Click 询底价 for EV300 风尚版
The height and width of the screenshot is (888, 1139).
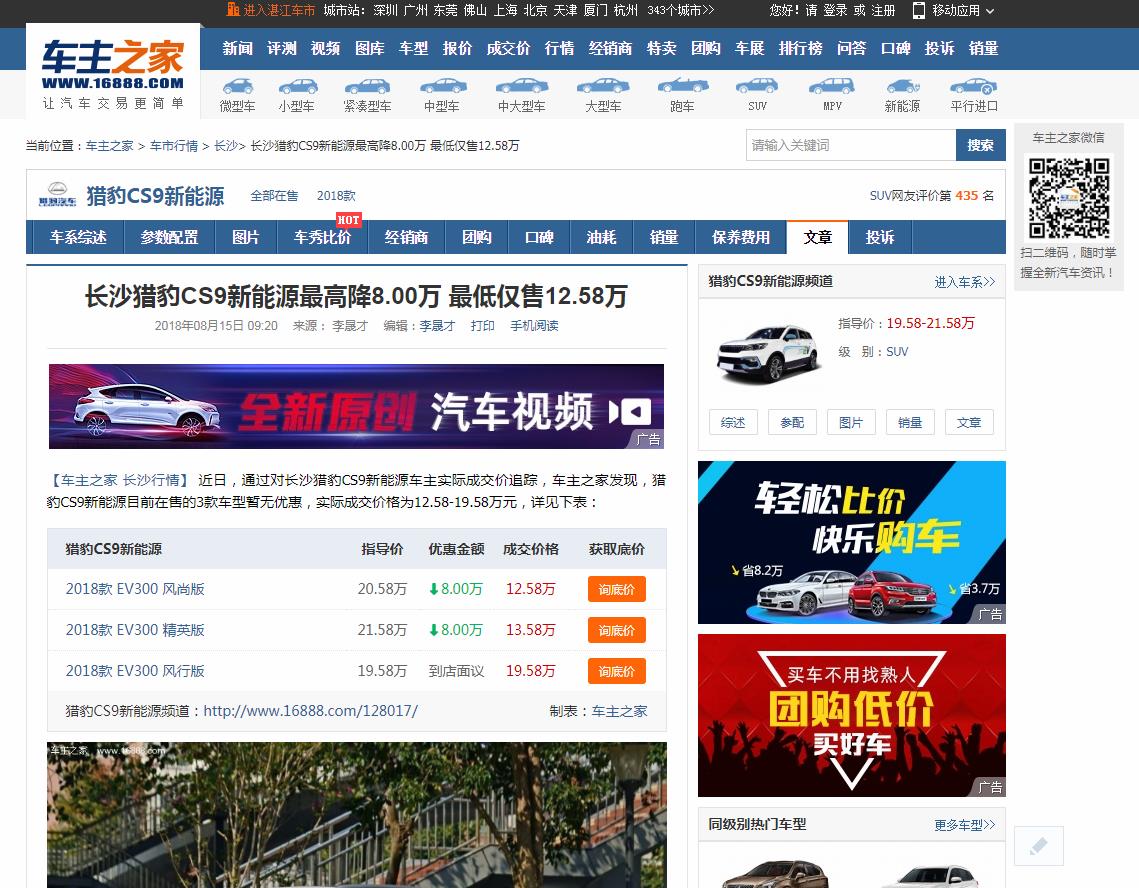617,589
